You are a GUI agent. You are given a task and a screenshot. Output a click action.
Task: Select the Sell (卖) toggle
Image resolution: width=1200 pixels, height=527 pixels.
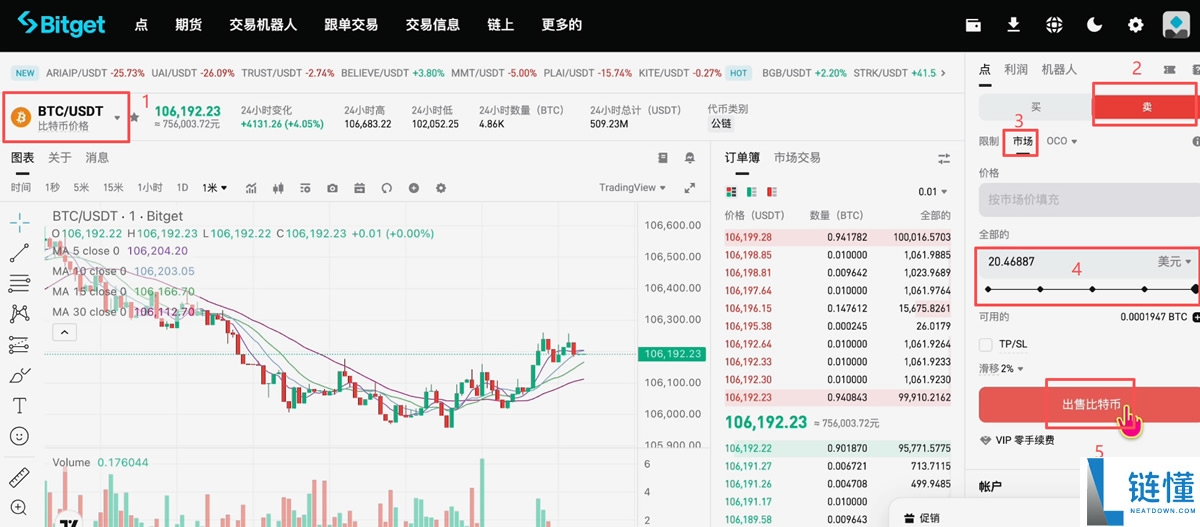point(1146,107)
